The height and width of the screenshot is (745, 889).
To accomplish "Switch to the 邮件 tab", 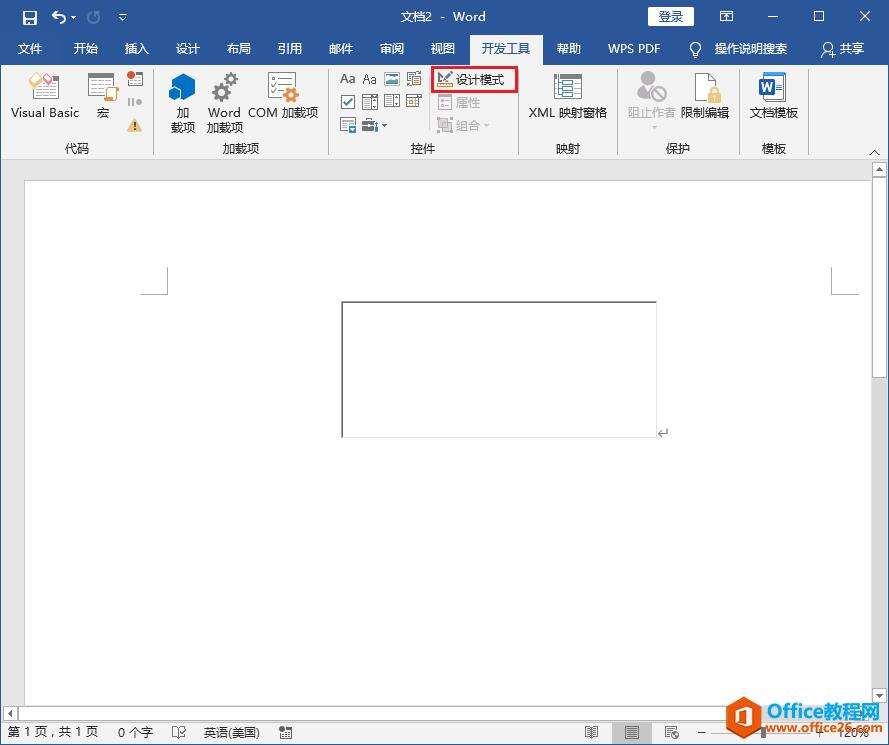I will click(340, 49).
